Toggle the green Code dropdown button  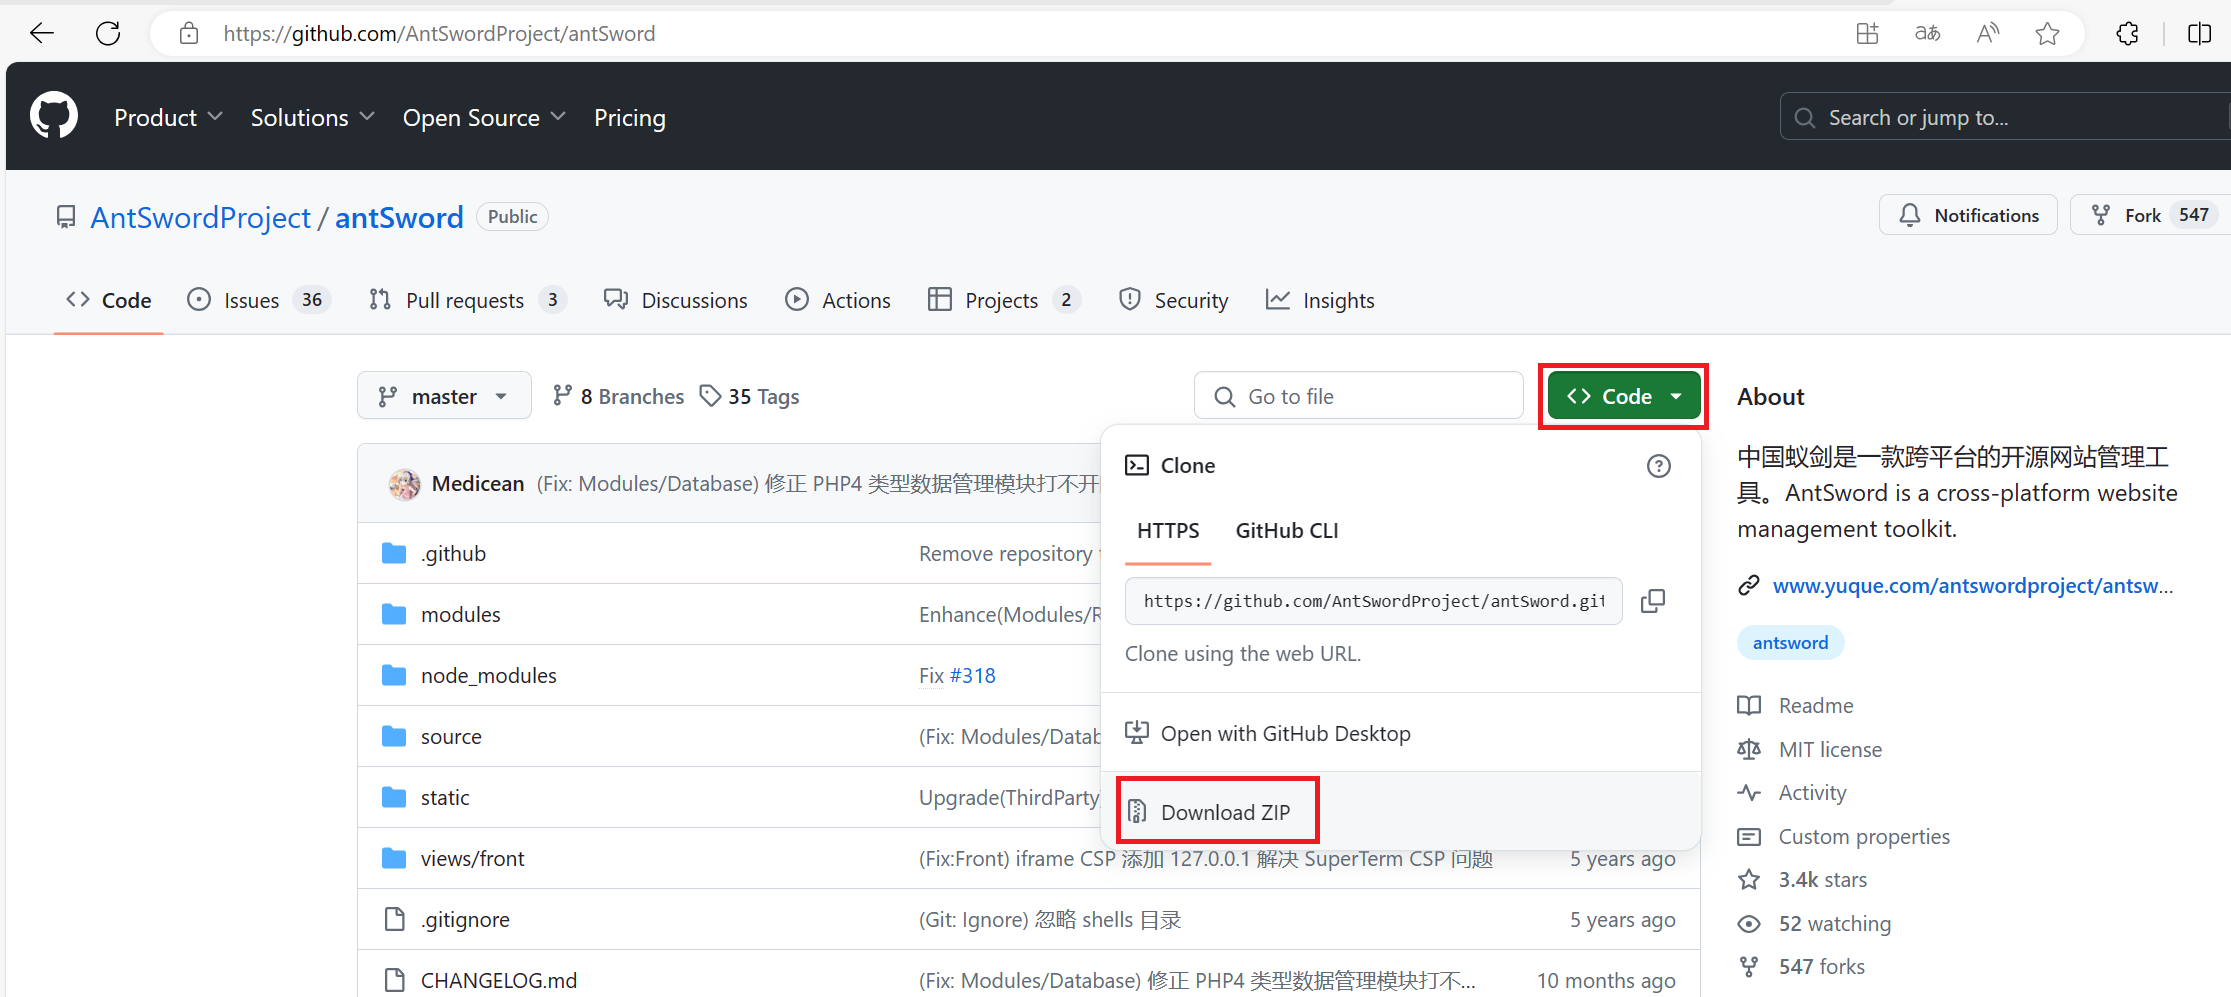(1624, 396)
